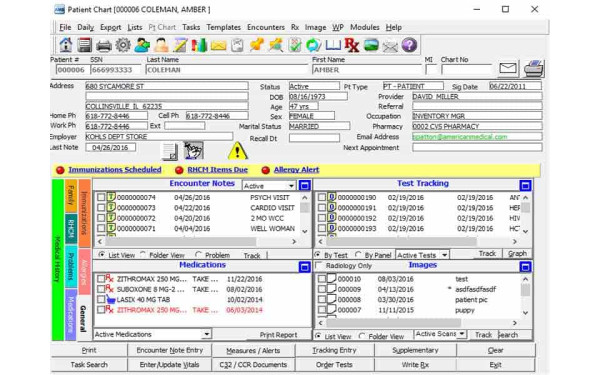
Task: Click the bar chart toolbar icon
Action: tap(199, 45)
